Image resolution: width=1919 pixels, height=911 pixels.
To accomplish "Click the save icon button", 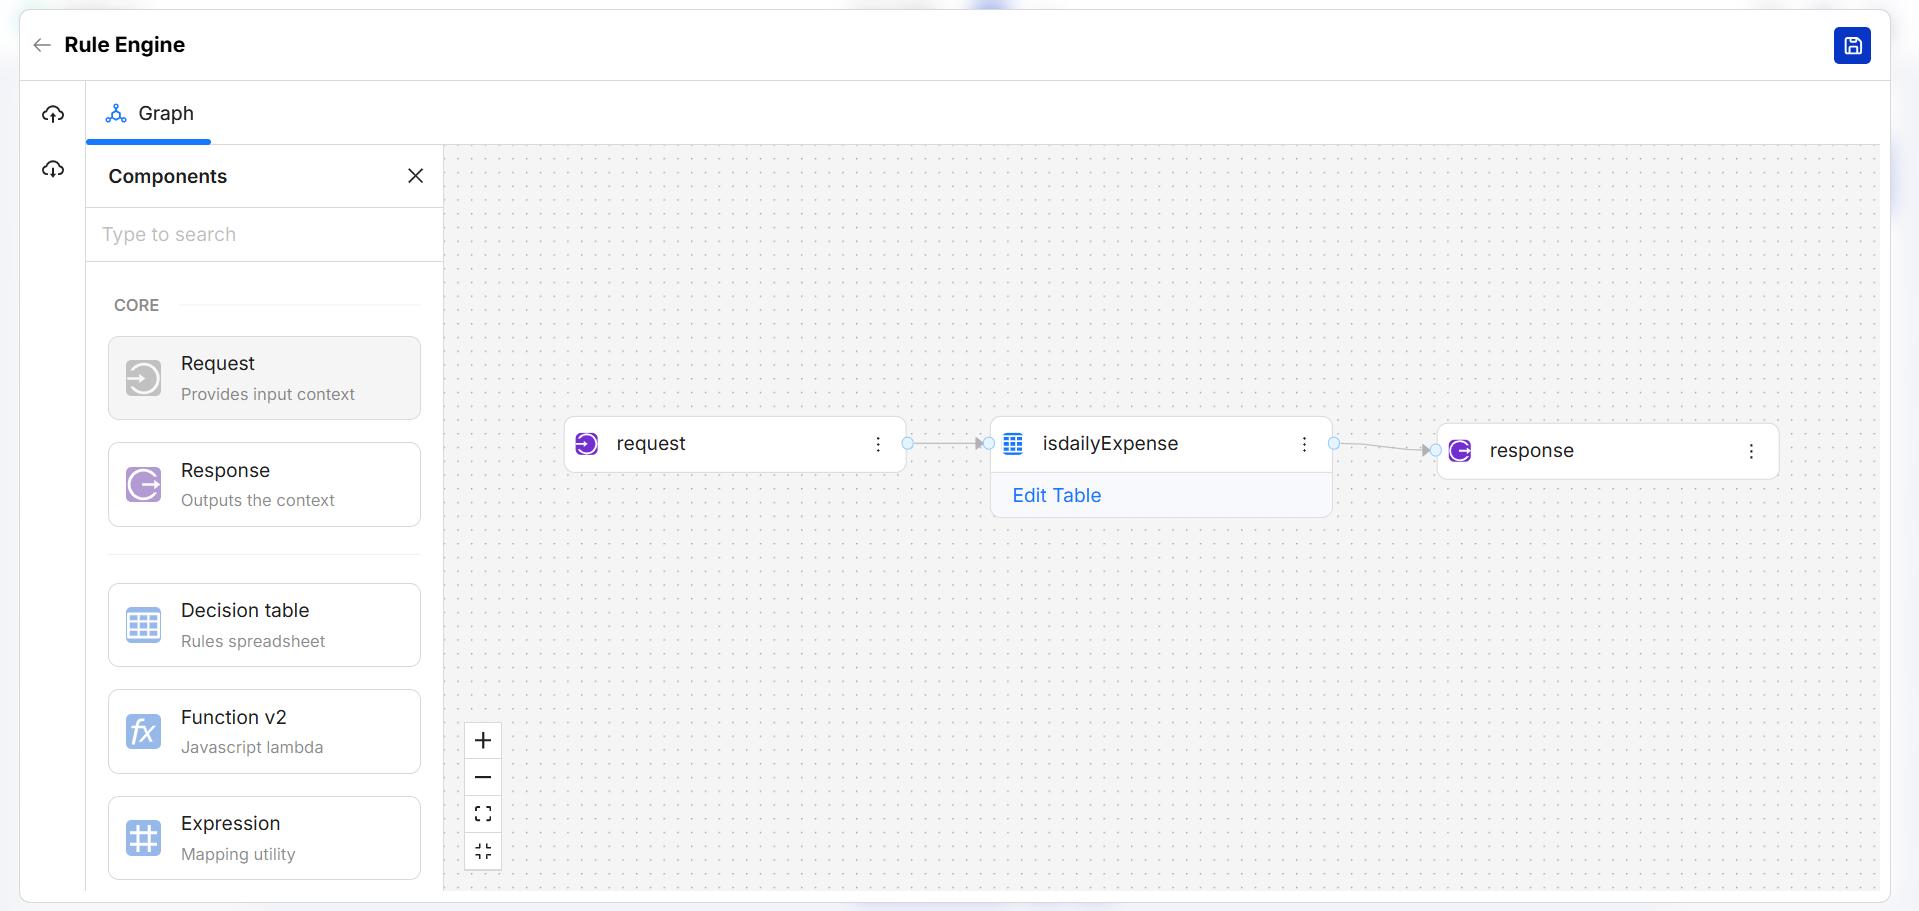I will coord(1851,46).
